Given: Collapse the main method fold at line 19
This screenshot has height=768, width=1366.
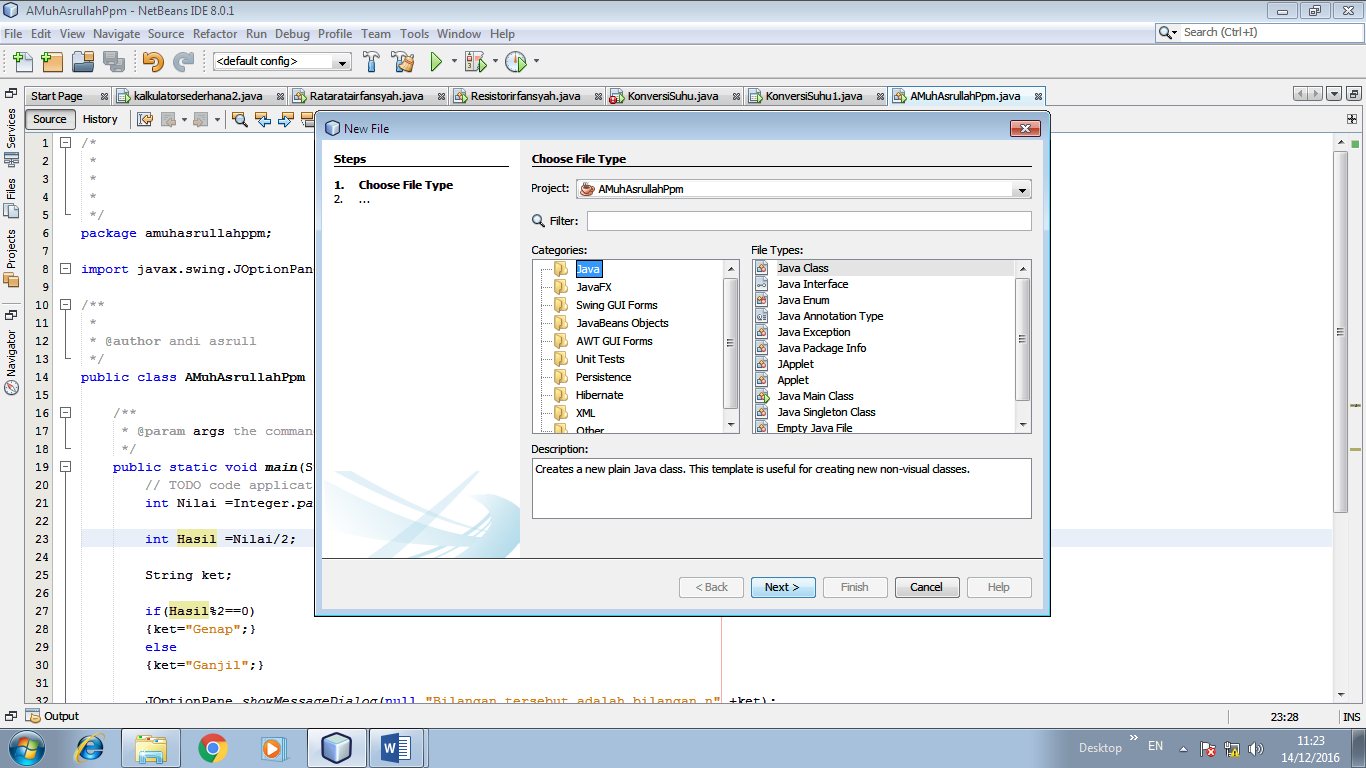Looking at the screenshot, I should click(66, 467).
